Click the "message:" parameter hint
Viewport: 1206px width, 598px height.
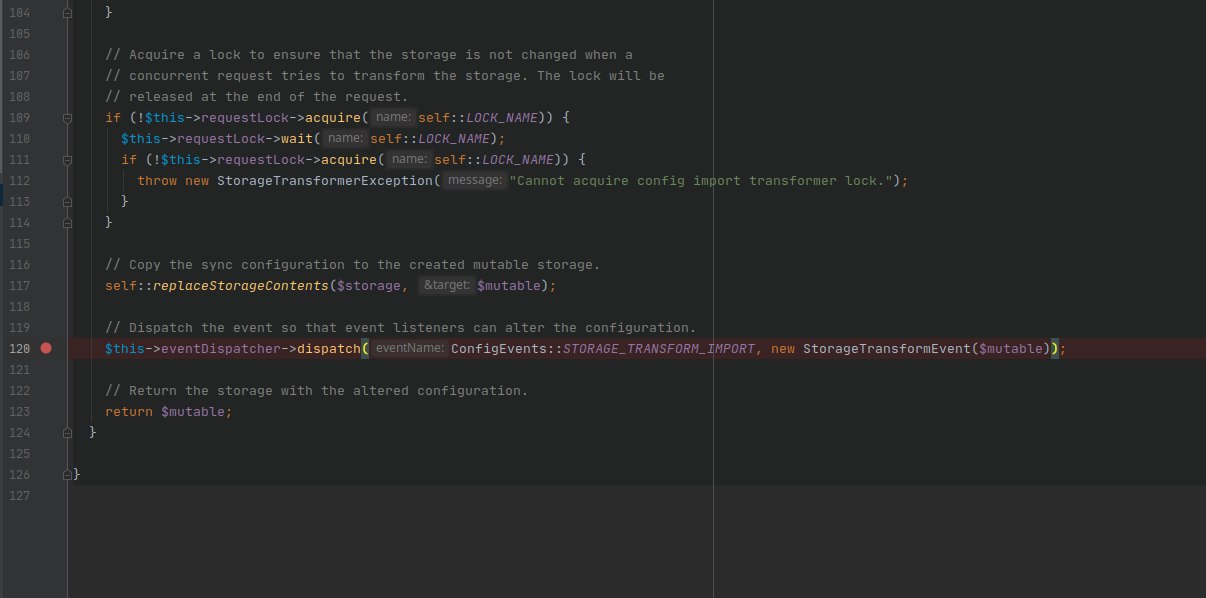pos(473,180)
